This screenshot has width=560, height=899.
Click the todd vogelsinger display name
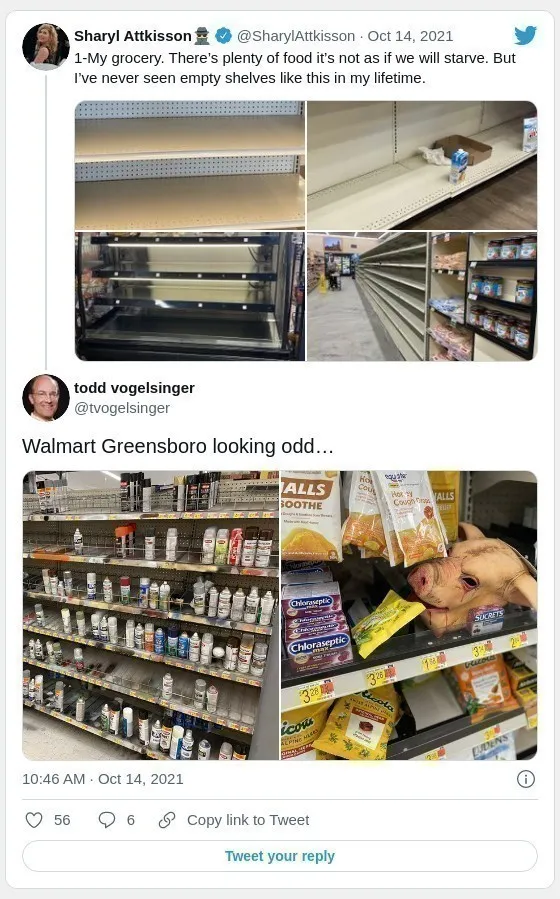(x=135, y=388)
